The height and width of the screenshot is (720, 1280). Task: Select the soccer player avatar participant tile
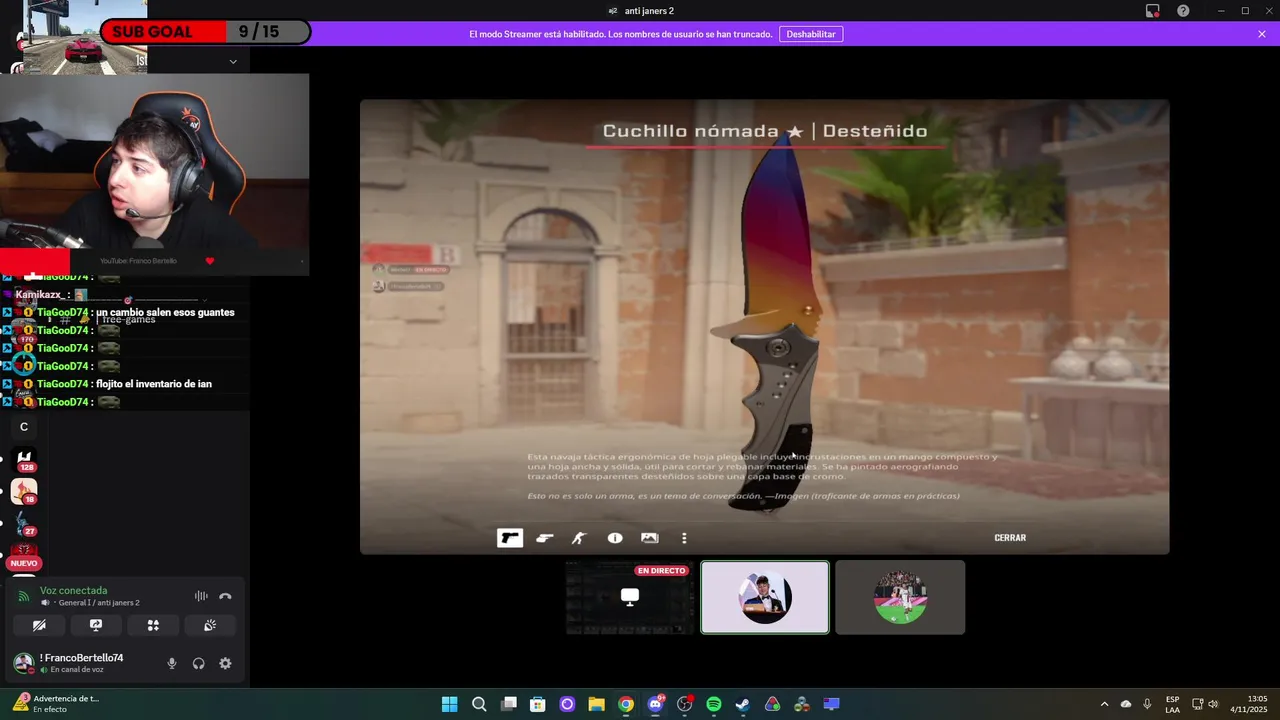coord(900,597)
